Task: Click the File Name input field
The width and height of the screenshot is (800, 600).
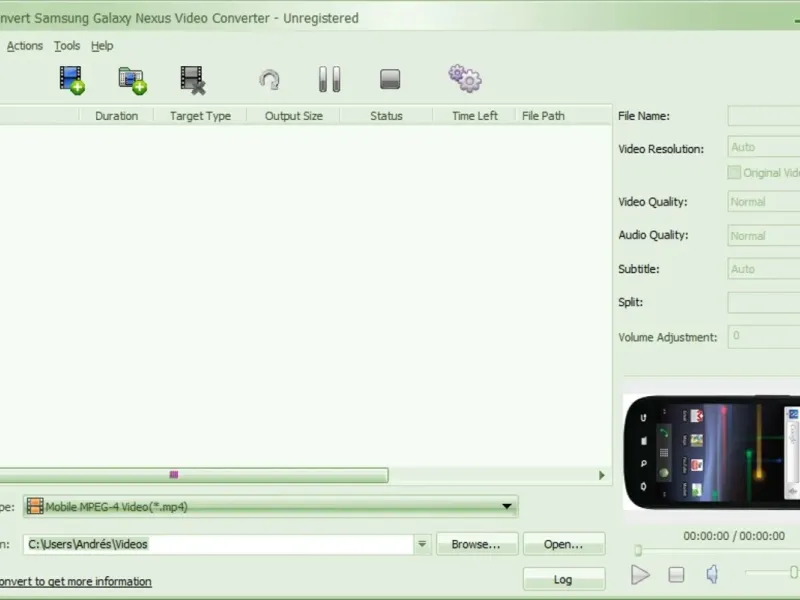Action: pyautogui.click(x=764, y=116)
